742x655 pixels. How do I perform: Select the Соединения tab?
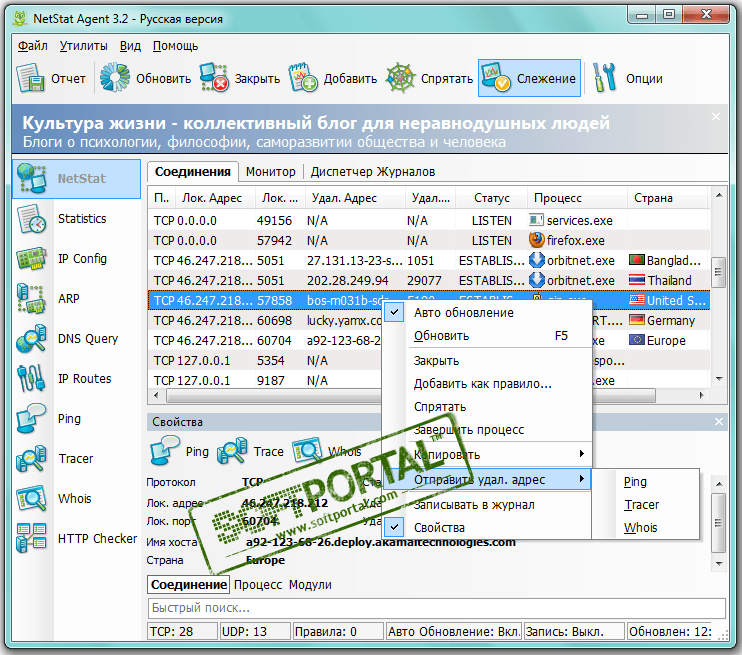pyautogui.click(x=193, y=172)
